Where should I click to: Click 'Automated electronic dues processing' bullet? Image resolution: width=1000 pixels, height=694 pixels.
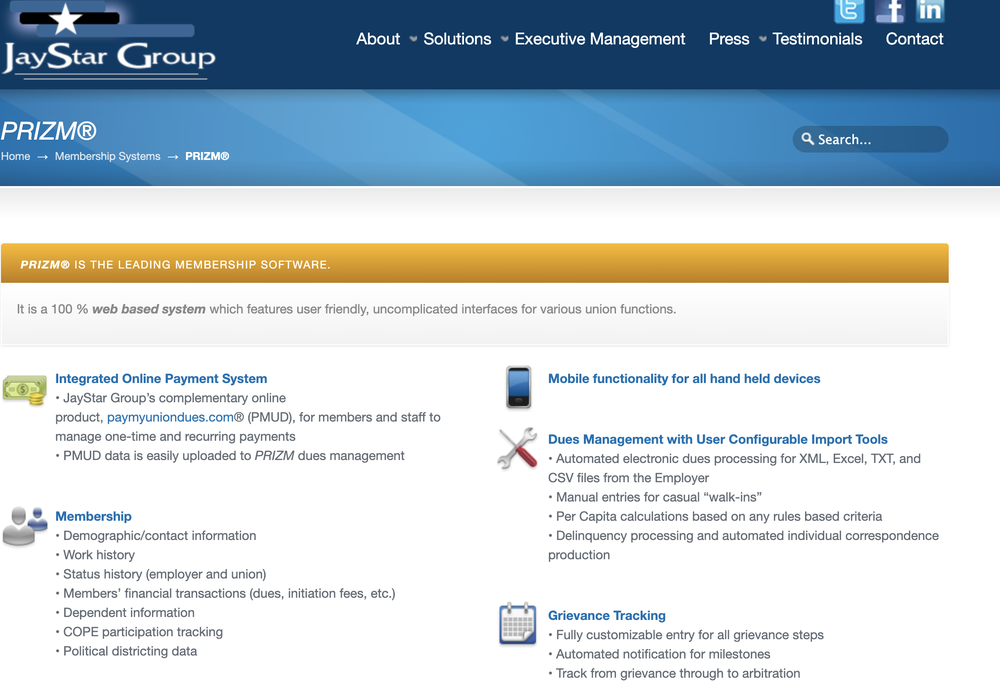pos(735,468)
